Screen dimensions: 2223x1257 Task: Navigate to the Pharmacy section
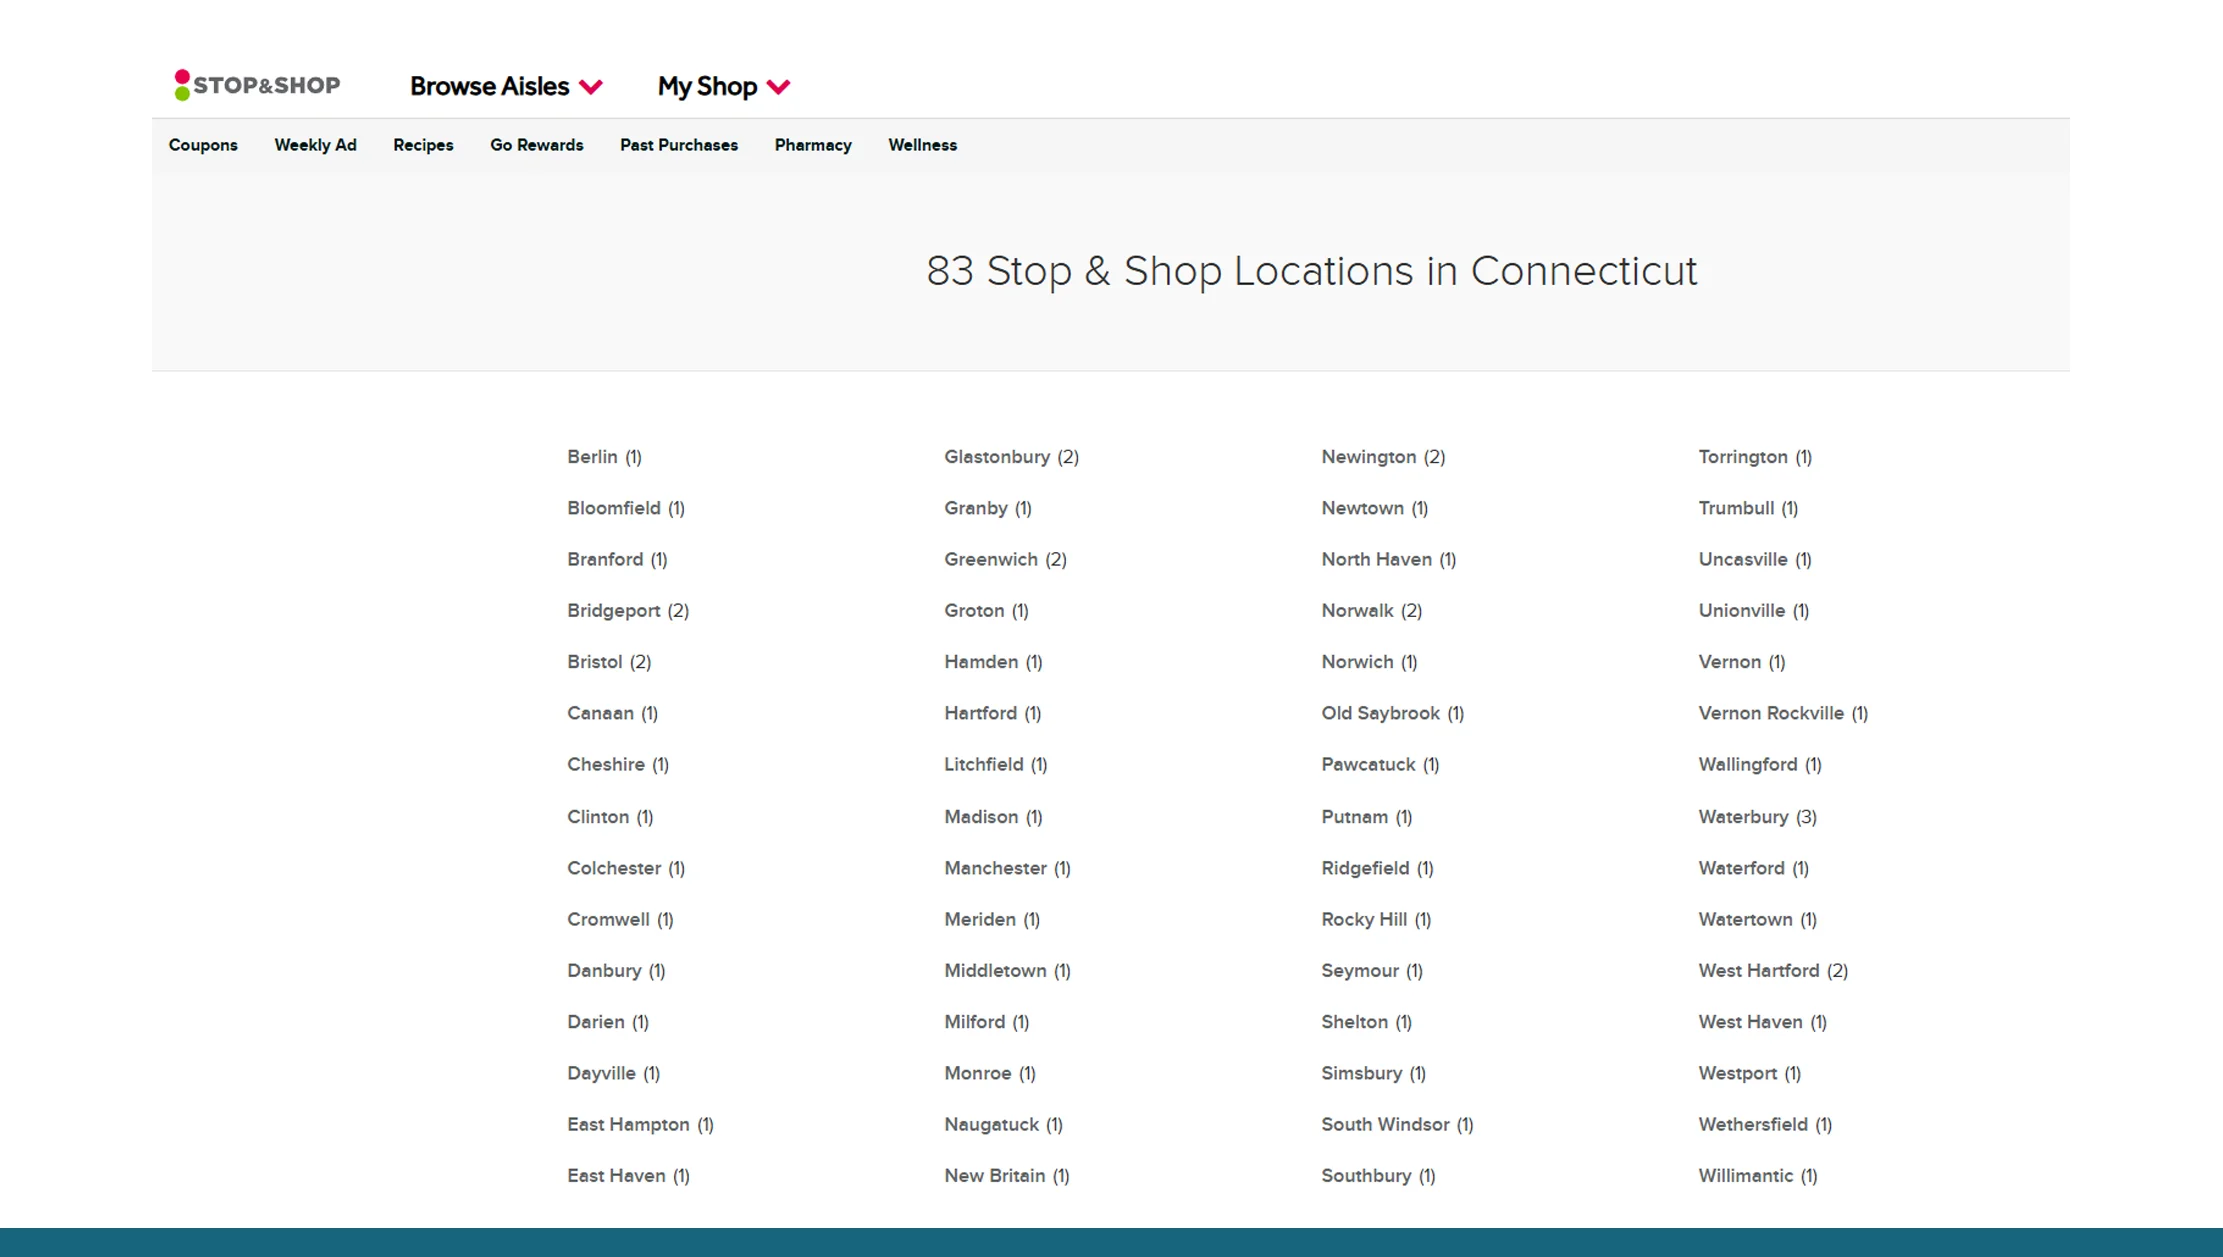[x=812, y=145]
